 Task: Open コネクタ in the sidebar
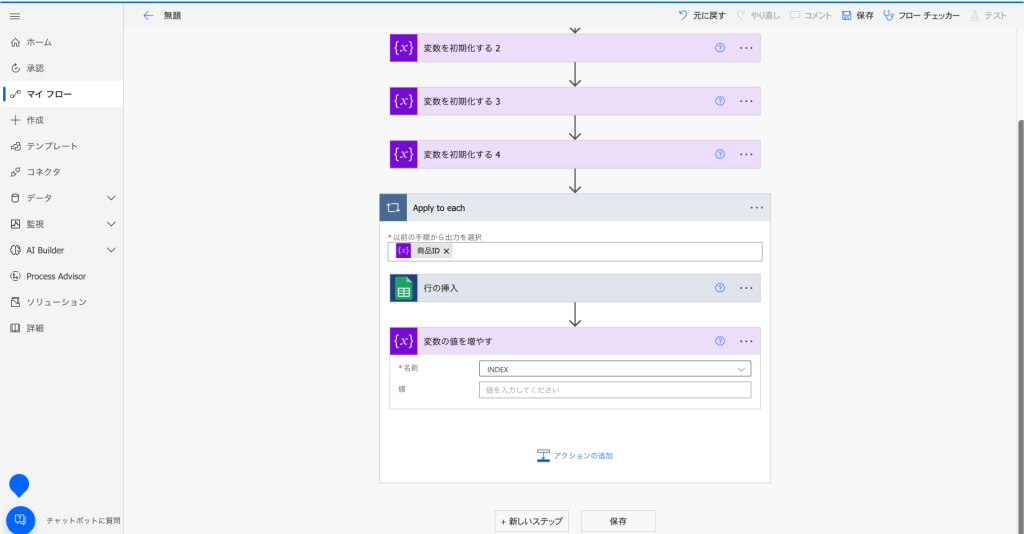point(61,172)
